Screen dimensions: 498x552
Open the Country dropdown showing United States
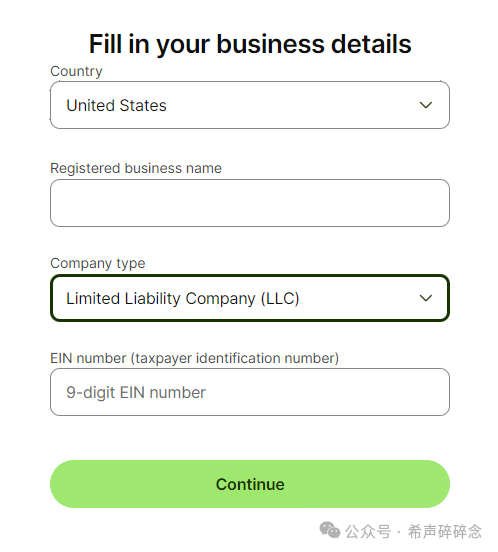[250, 105]
